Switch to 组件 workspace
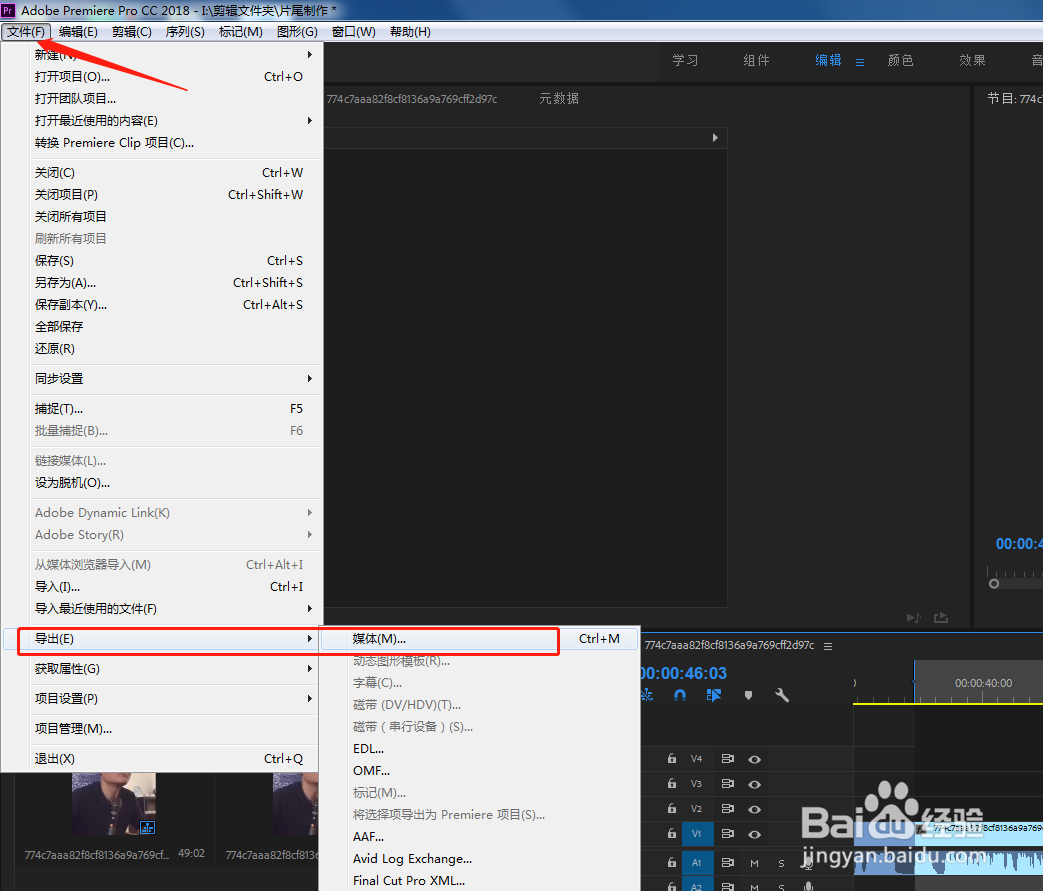Image resolution: width=1043 pixels, height=891 pixels. click(x=756, y=61)
